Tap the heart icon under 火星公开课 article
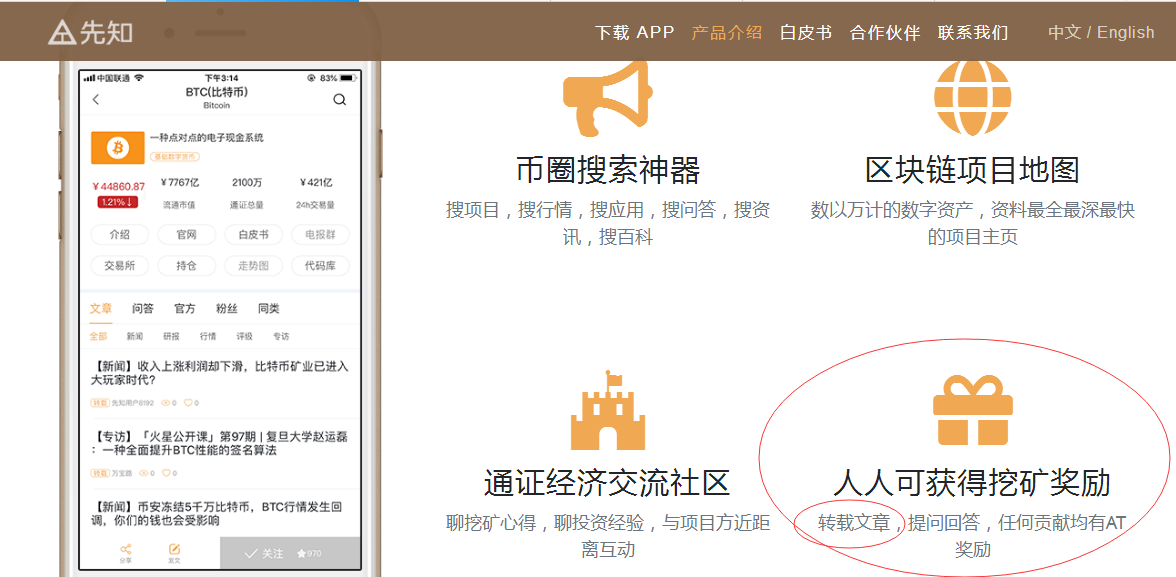 tap(166, 473)
